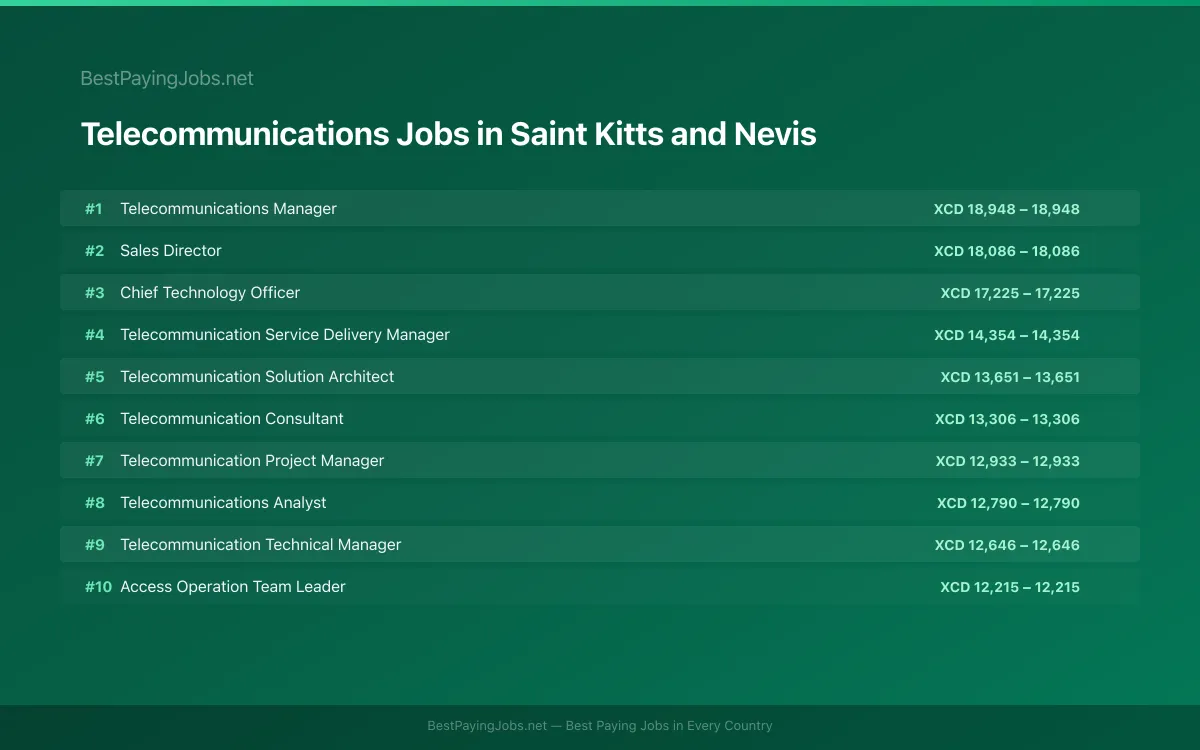Select the Telecommunications Analyst job title
This screenshot has width=1200, height=750.
(223, 502)
